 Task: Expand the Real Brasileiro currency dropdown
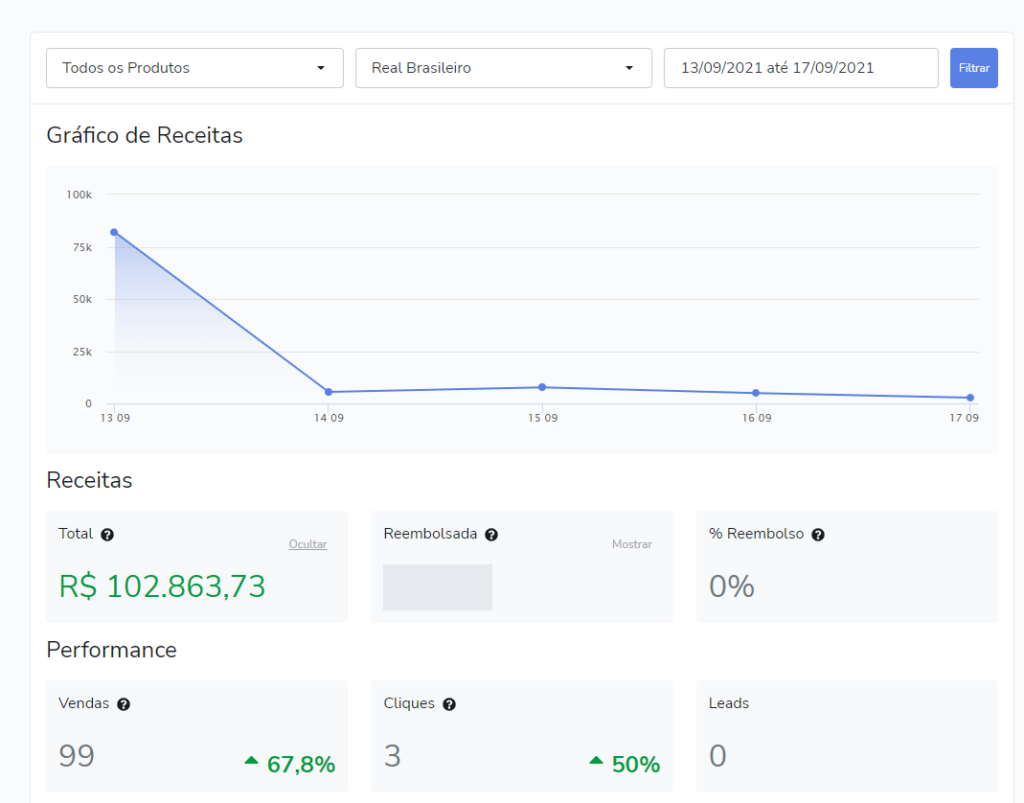point(503,68)
